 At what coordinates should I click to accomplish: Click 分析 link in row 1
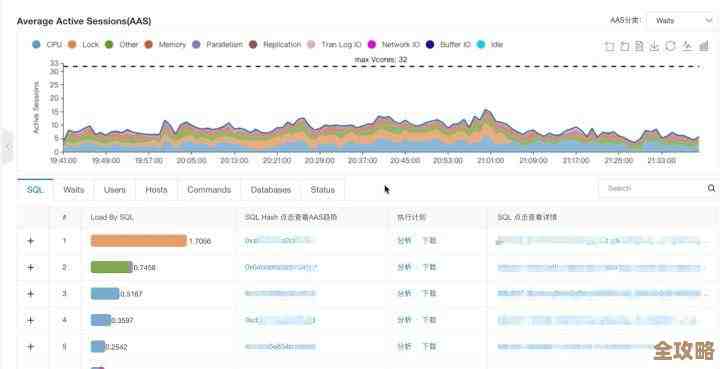point(405,240)
